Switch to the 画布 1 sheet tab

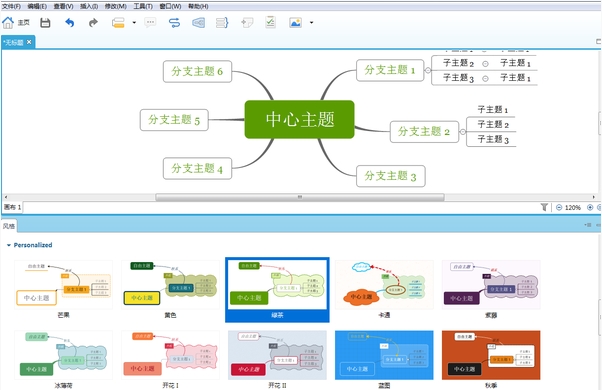click(x=12, y=207)
